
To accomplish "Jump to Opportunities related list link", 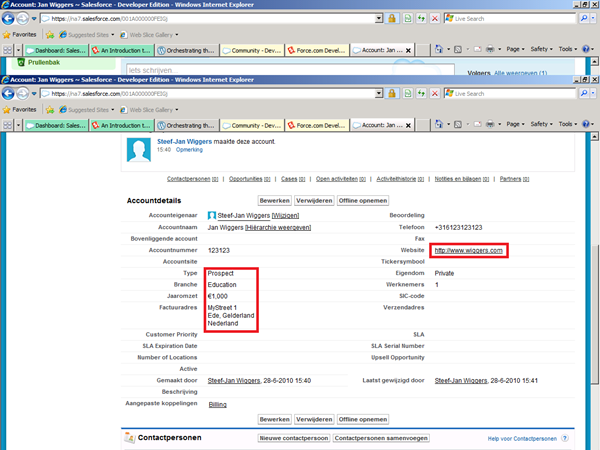I will point(249,179).
